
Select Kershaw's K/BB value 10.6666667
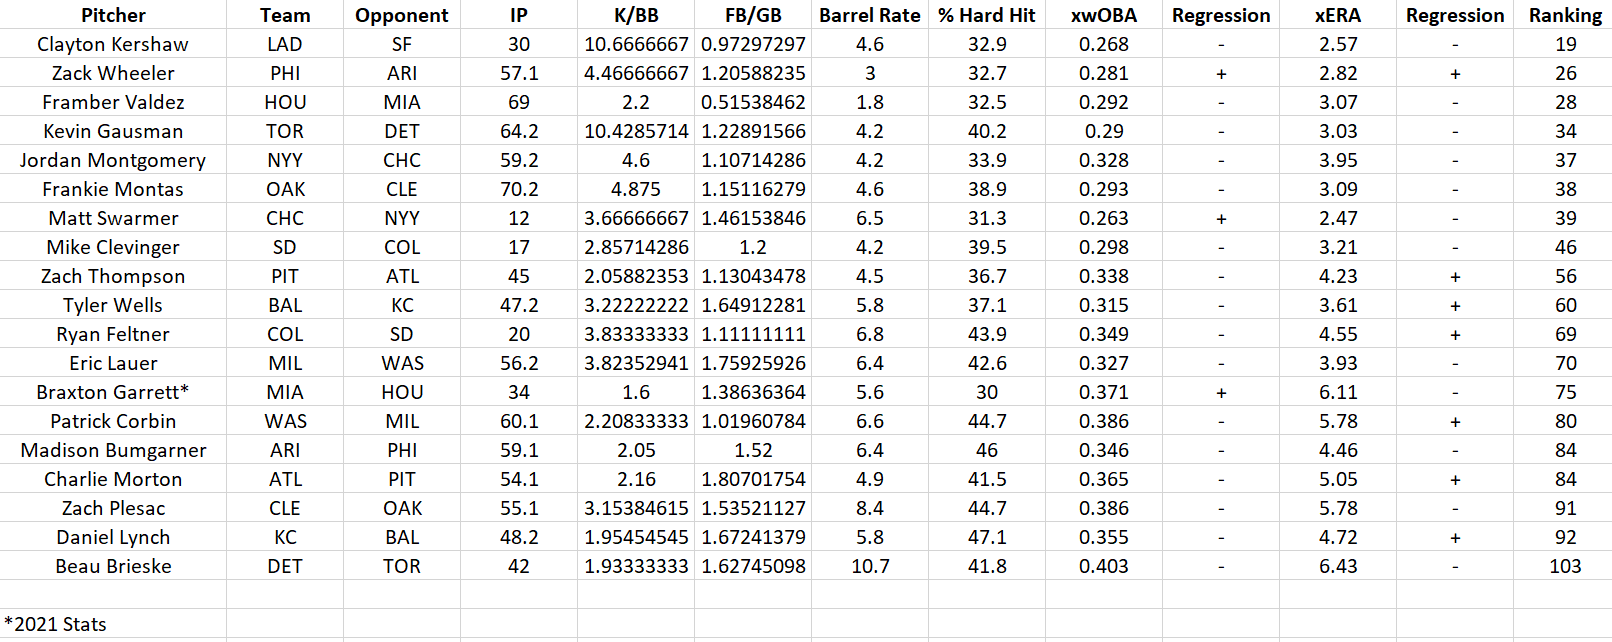click(636, 44)
